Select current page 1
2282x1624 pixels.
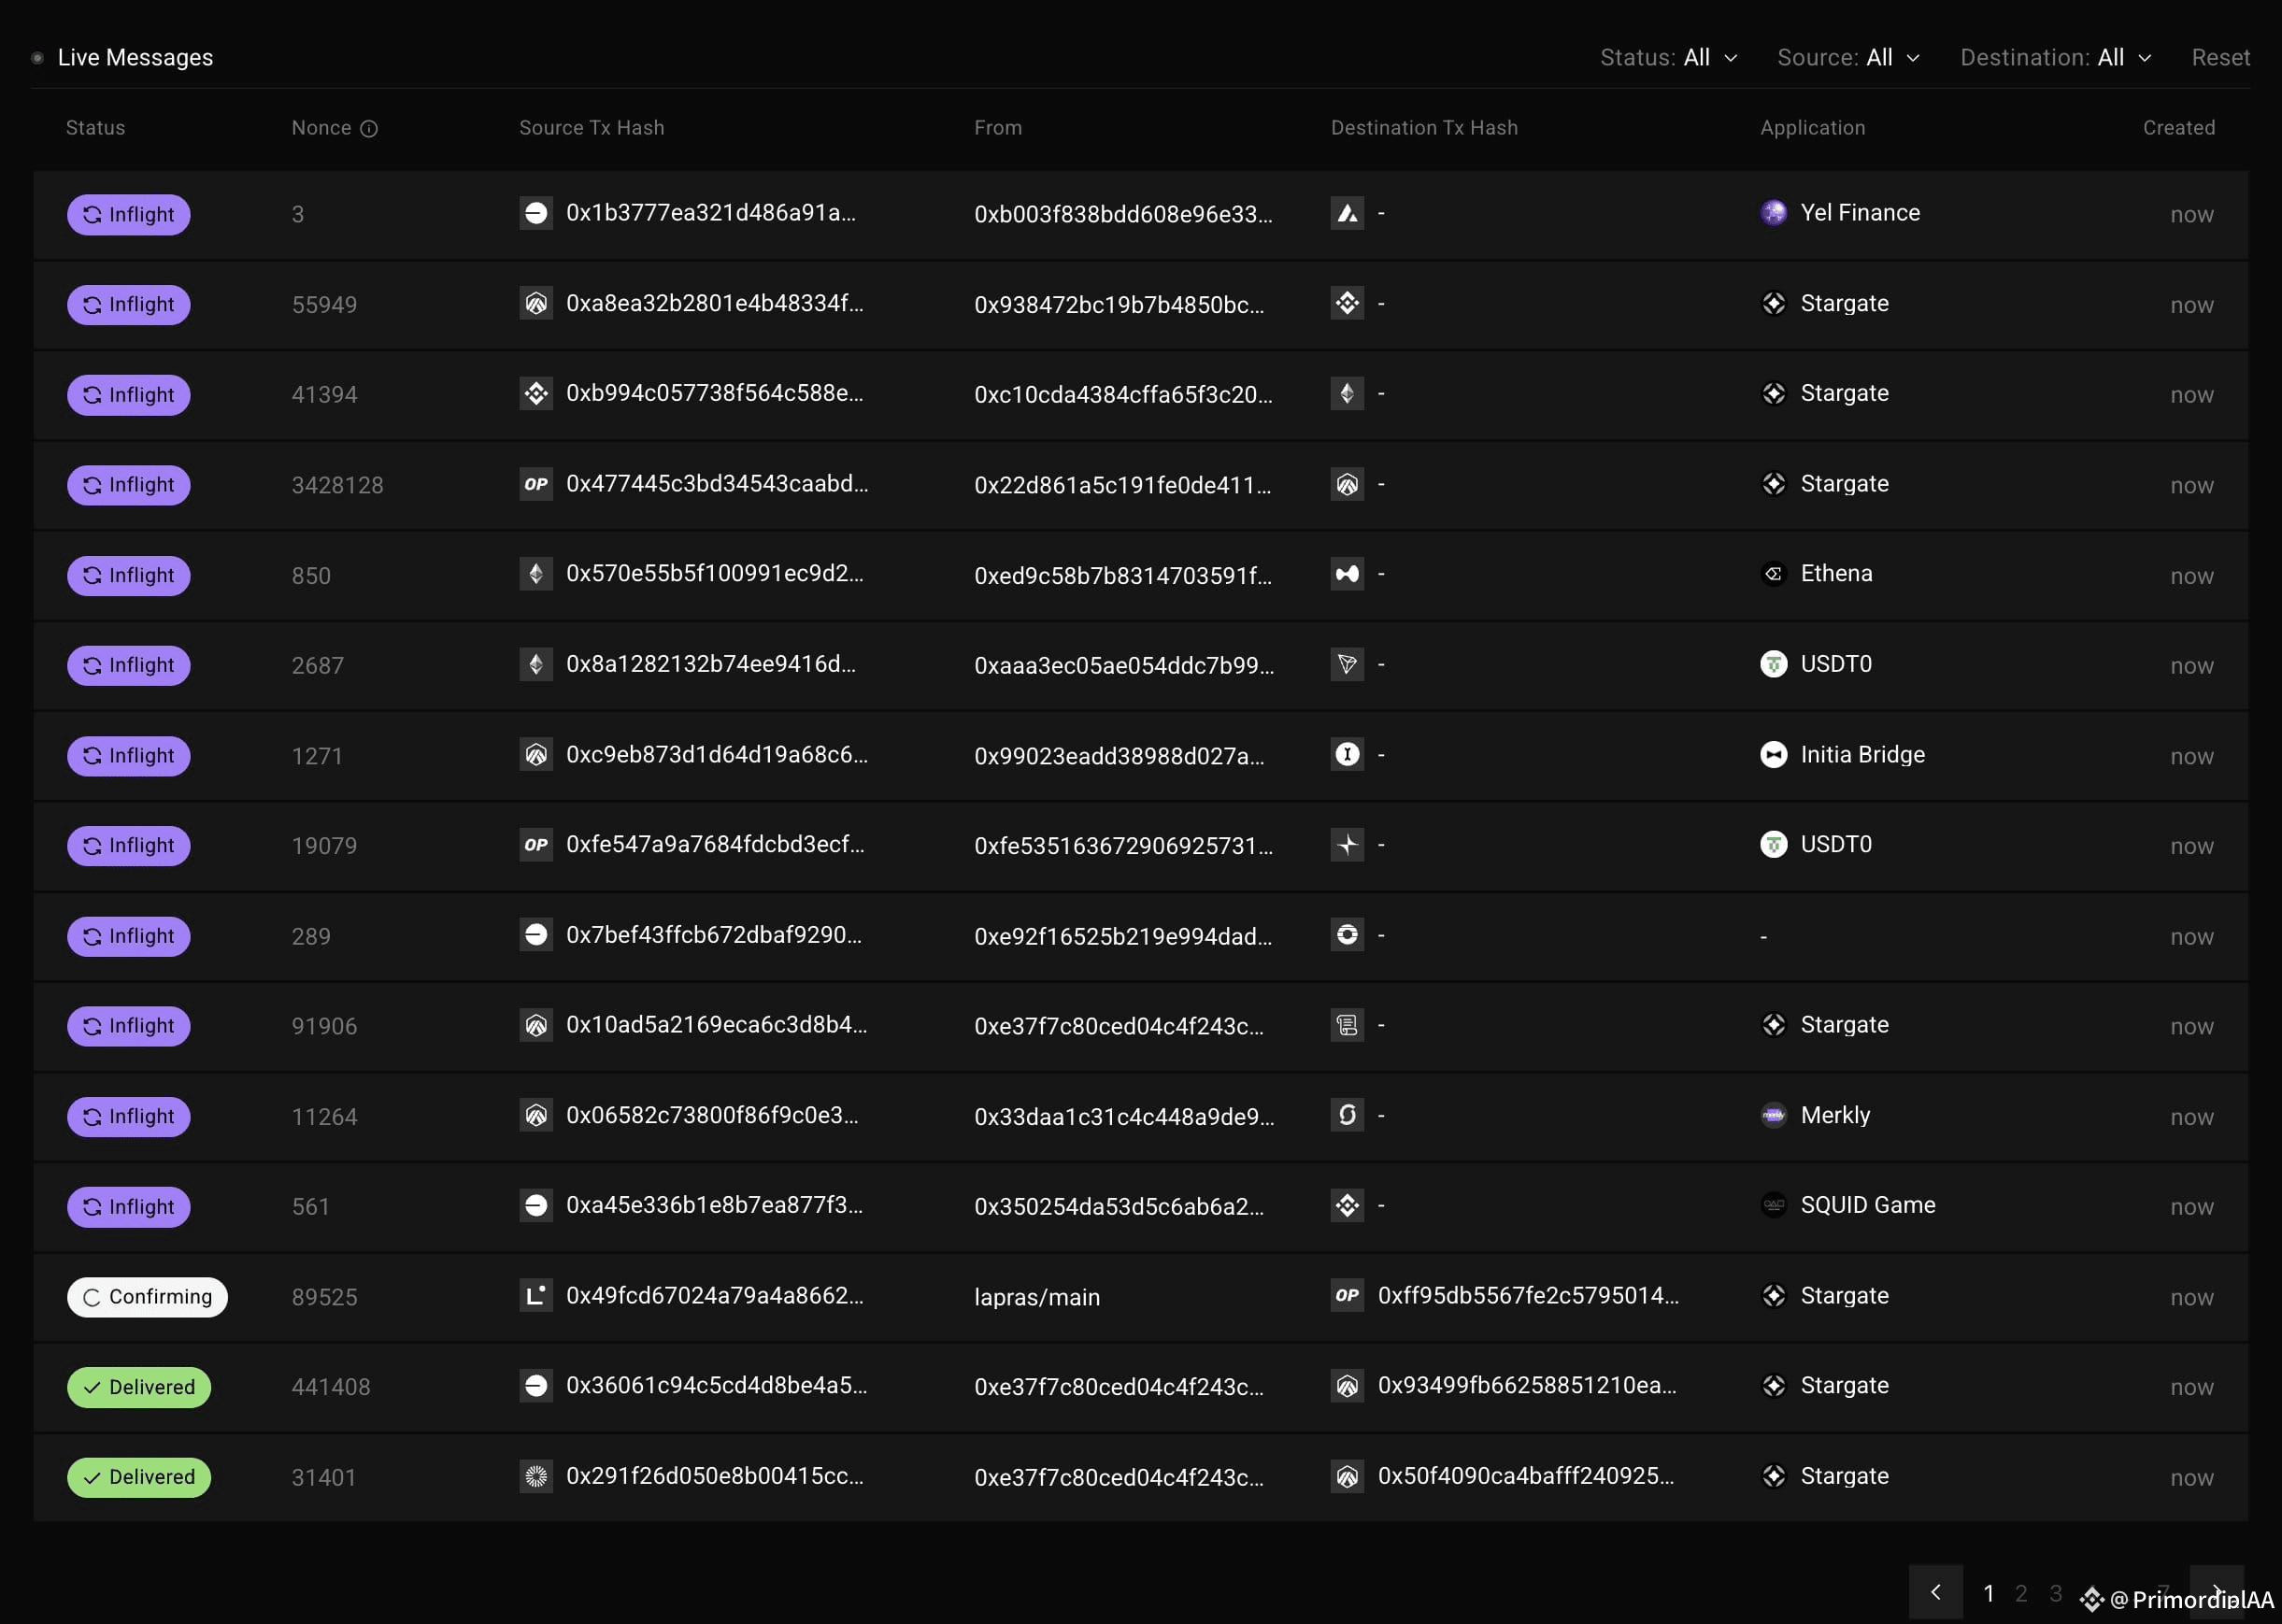coord(1988,1593)
